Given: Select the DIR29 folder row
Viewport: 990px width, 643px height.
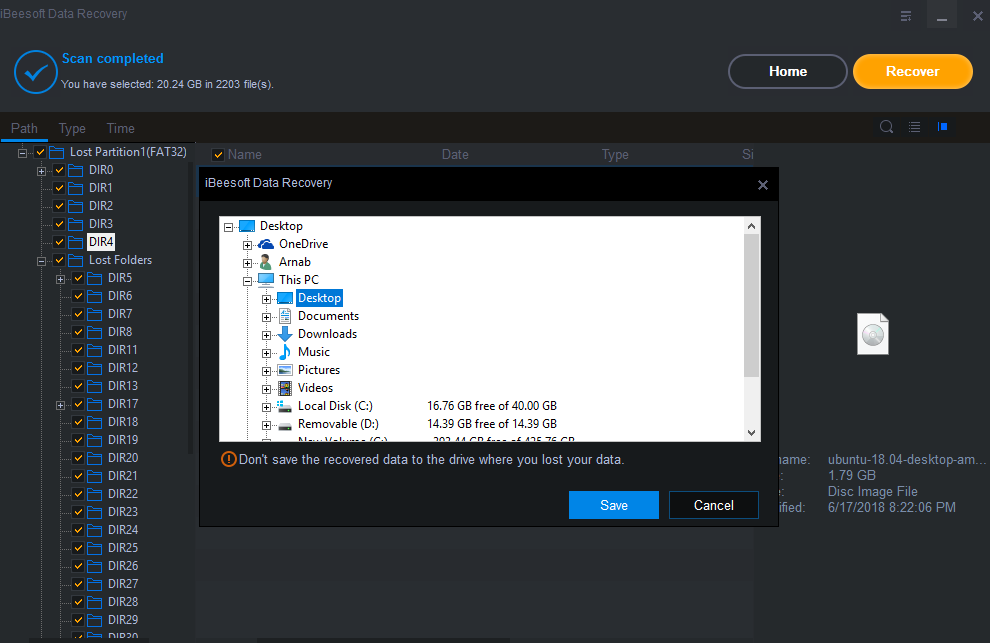Looking at the screenshot, I should tap(122, 620).
